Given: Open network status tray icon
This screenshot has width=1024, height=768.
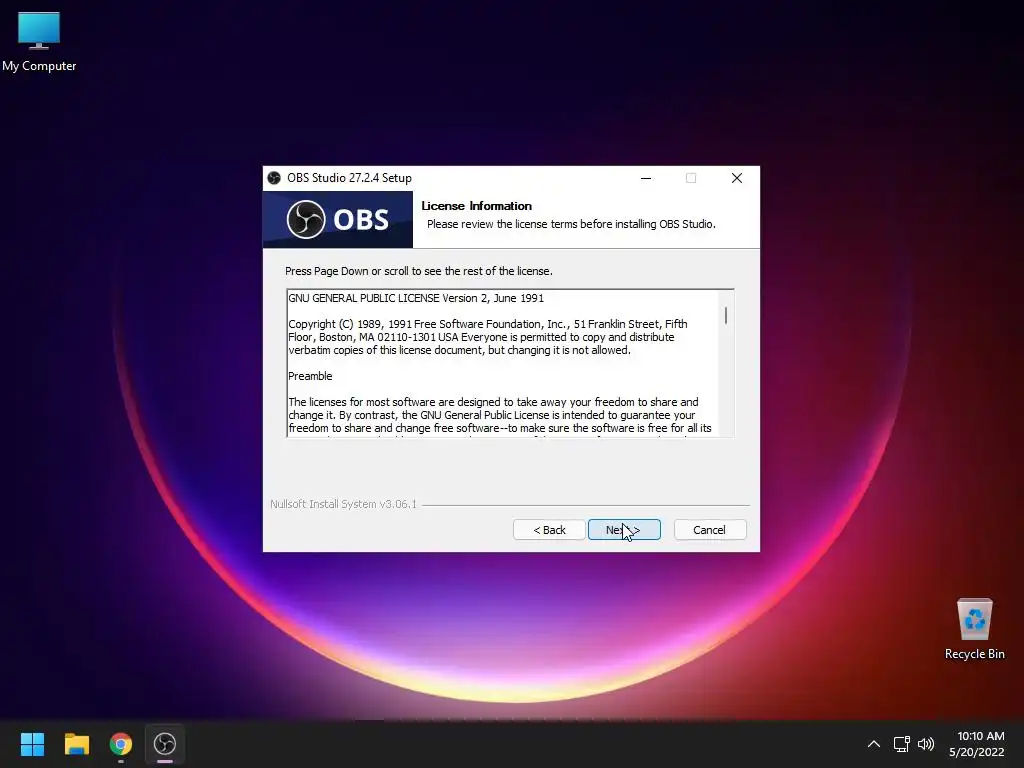Looking at the screenshot, I should pos(902,744).
